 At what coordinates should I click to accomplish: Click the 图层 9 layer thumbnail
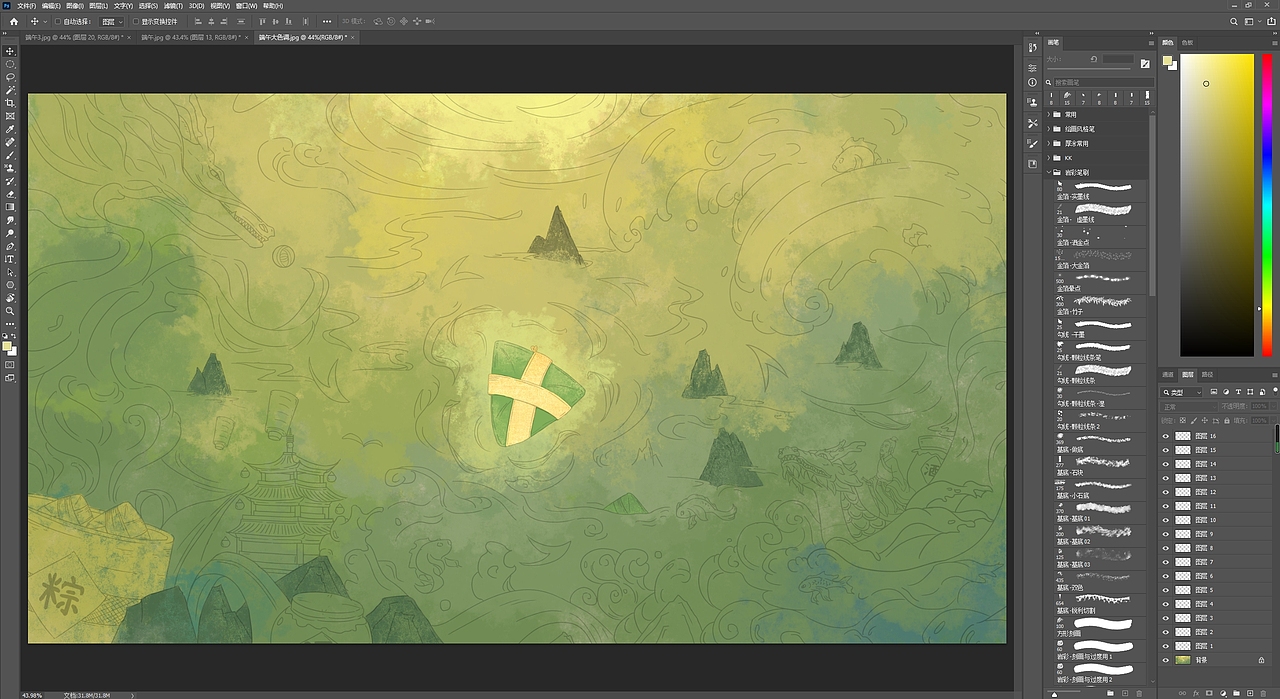pos(1183,534)
